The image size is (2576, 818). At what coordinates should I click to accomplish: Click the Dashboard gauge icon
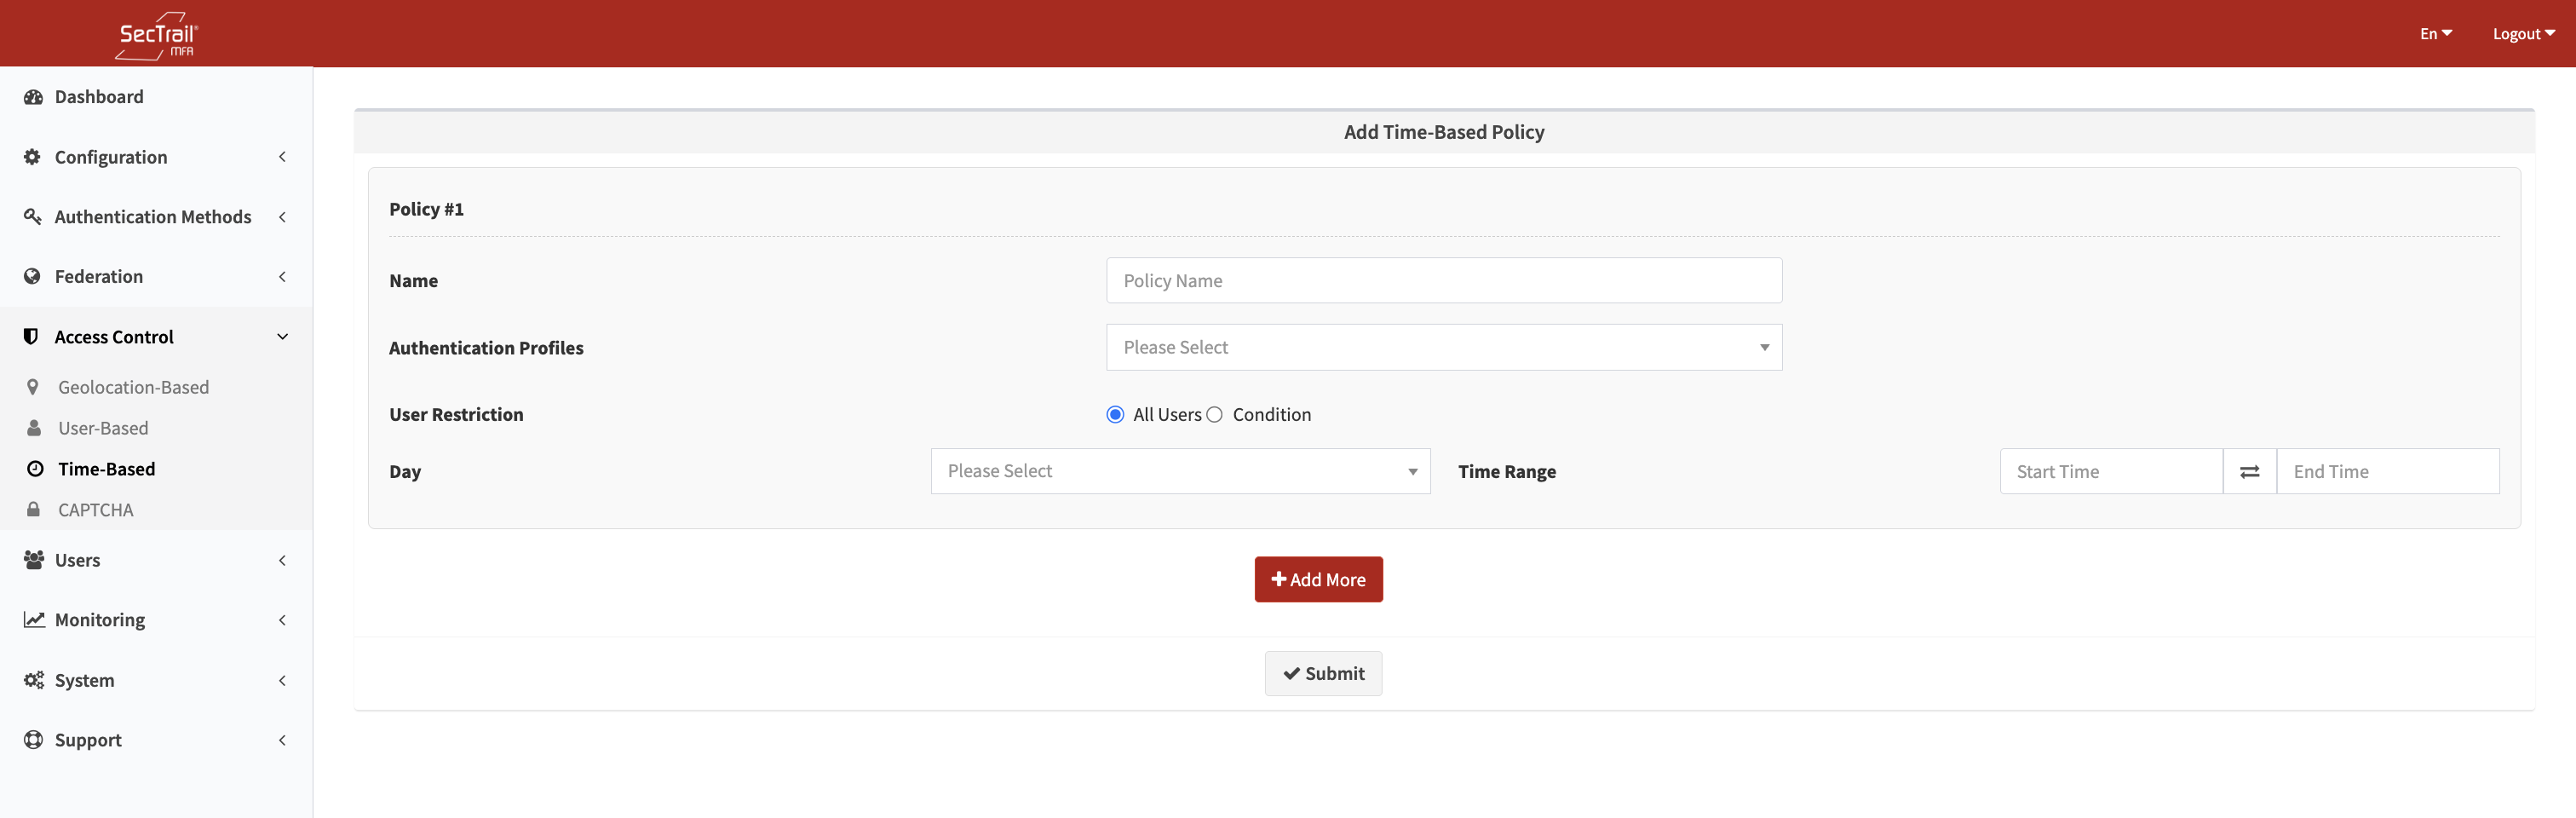point(33,97)
